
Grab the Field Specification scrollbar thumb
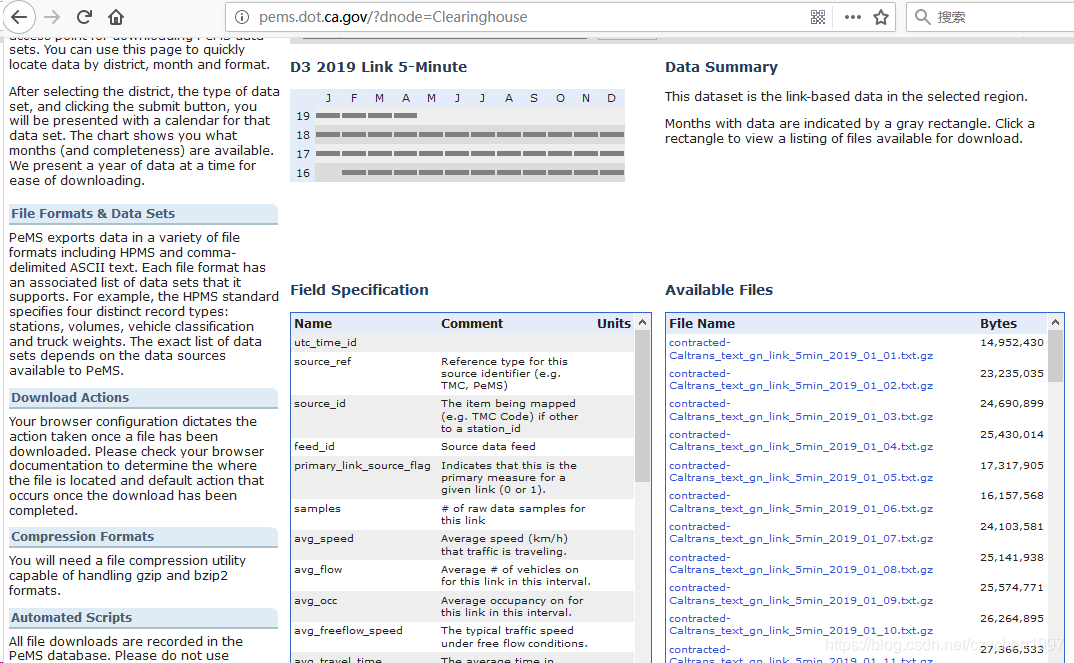(x=642, y=406)
